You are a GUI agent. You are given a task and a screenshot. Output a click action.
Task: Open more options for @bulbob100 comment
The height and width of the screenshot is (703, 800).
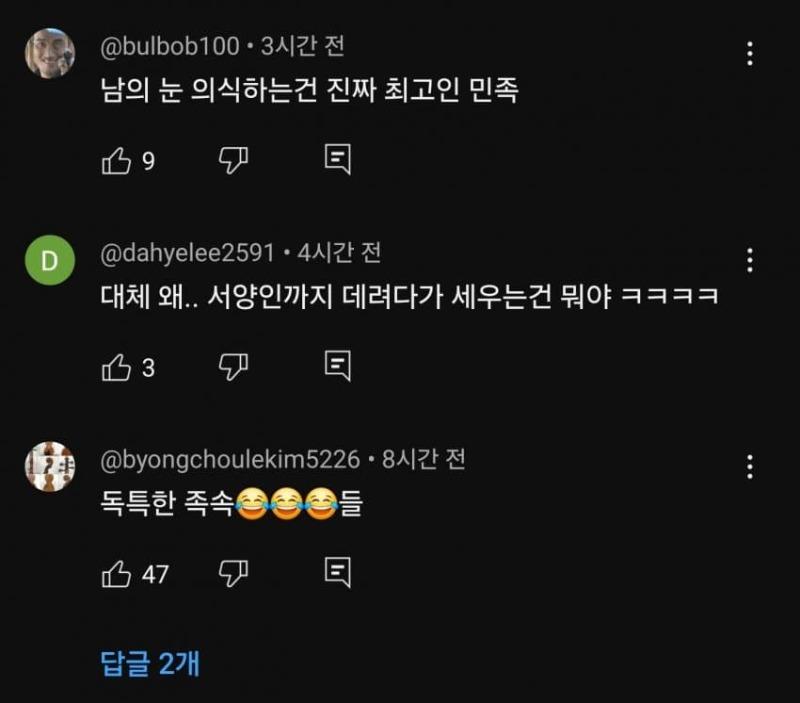(749, 54)
